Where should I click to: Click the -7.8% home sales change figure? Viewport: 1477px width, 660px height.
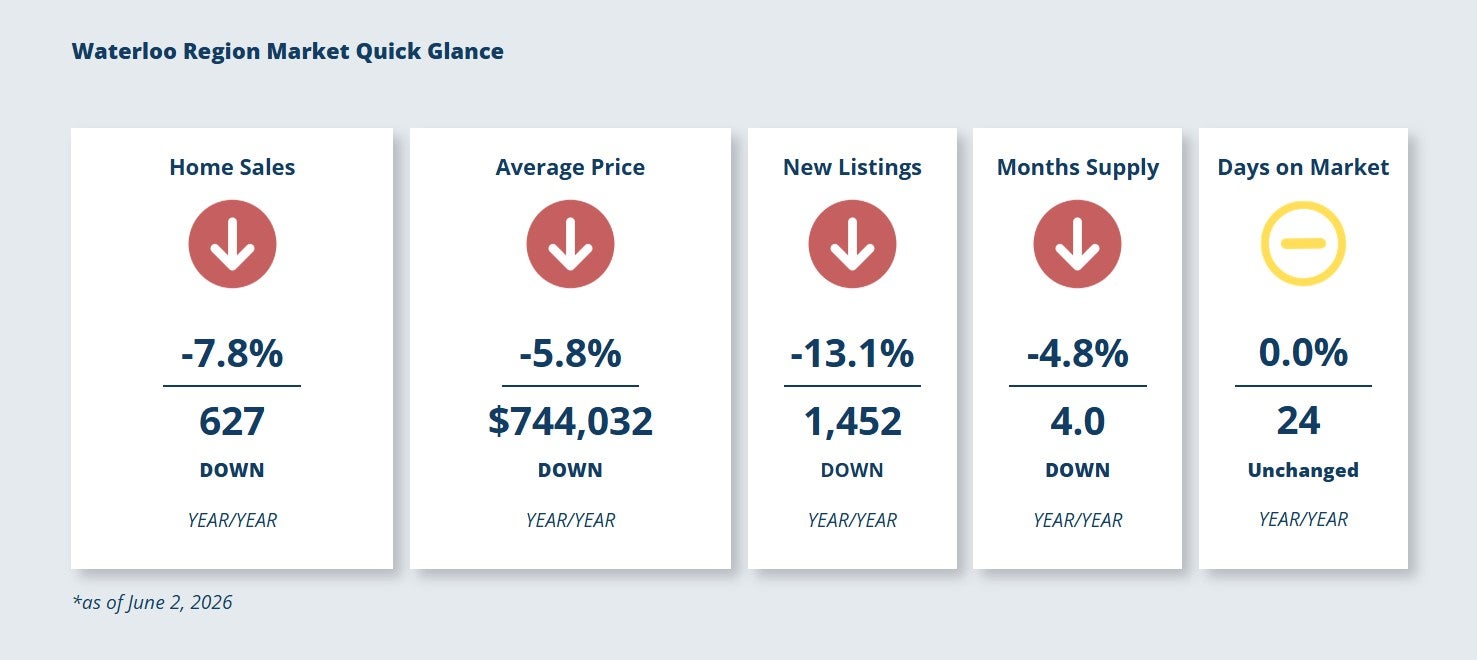tap(232, 353)
